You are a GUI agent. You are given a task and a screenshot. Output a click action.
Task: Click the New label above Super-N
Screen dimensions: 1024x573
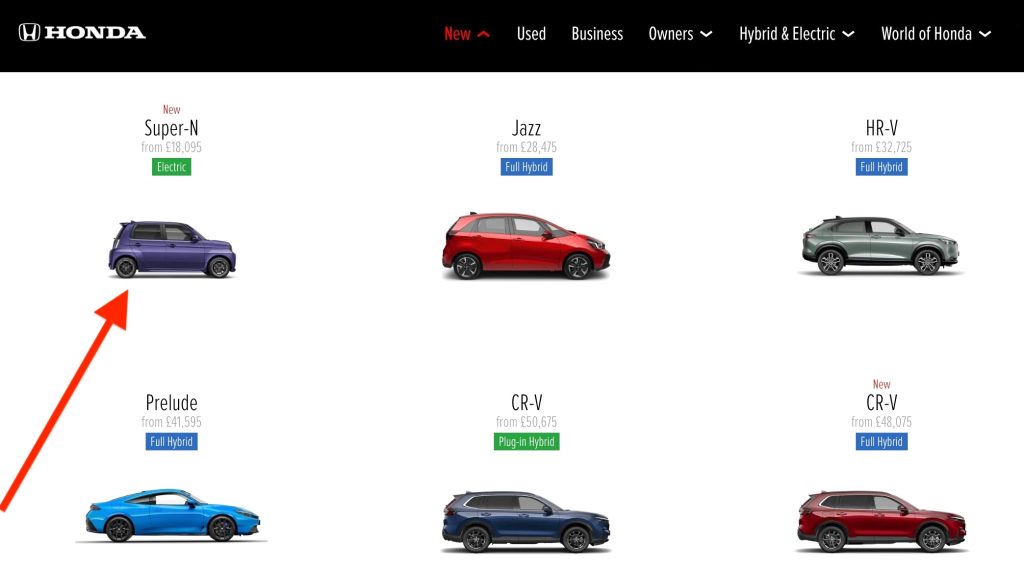pyautogui.click(x=171, y=110)
